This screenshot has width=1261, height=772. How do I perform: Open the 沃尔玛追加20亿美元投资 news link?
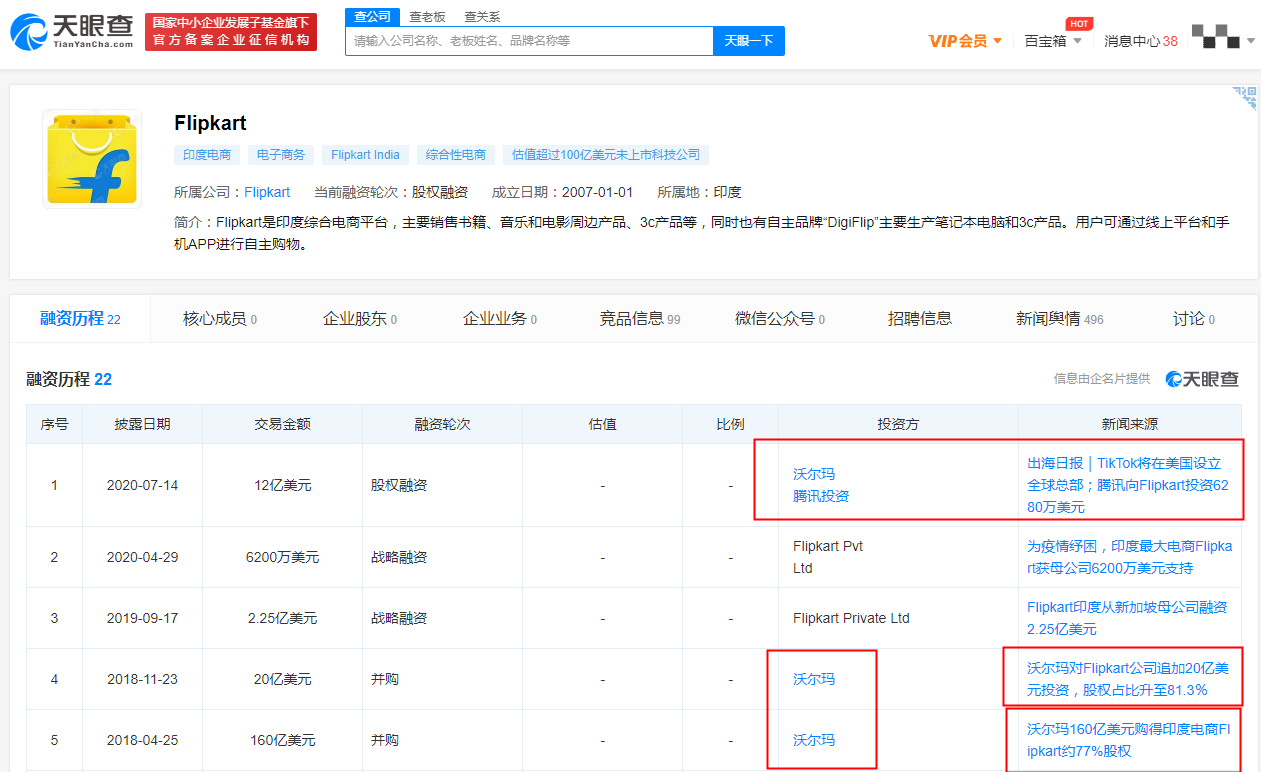click(1128, 679)
